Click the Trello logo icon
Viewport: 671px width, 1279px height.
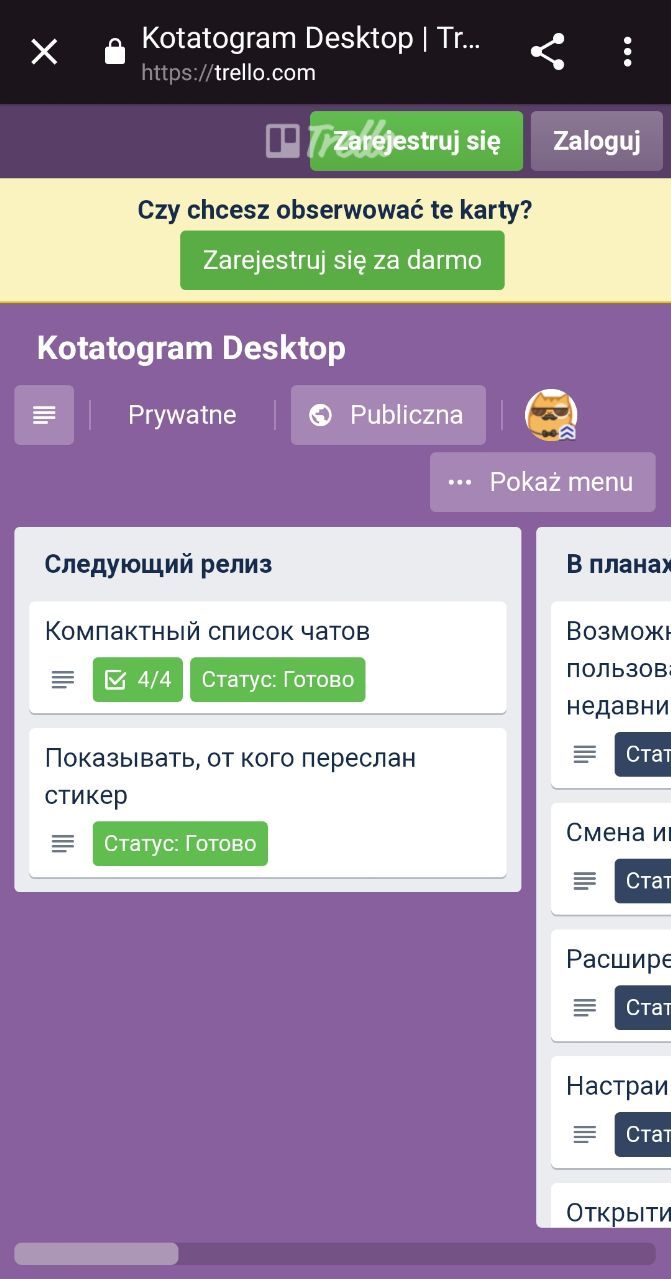tap(283, 141)
